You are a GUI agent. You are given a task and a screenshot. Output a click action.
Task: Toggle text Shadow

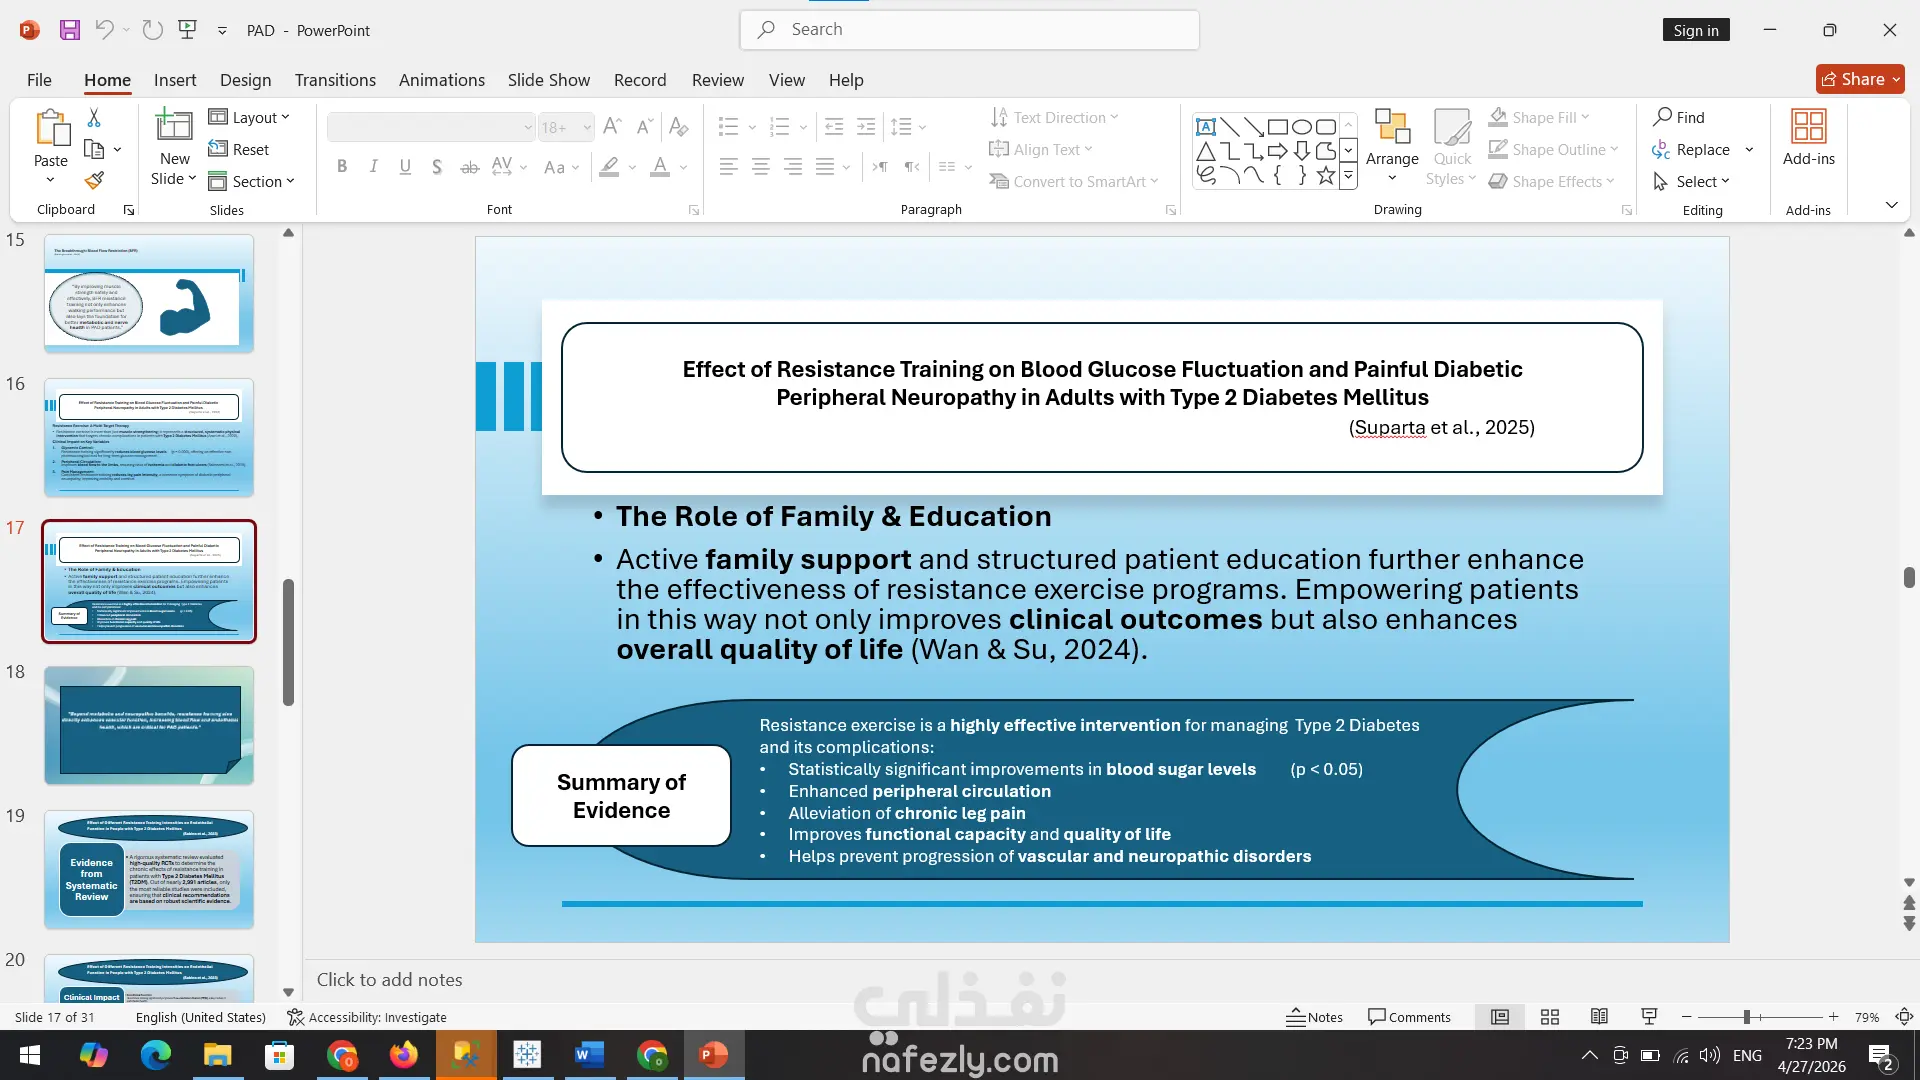(437, 167)
